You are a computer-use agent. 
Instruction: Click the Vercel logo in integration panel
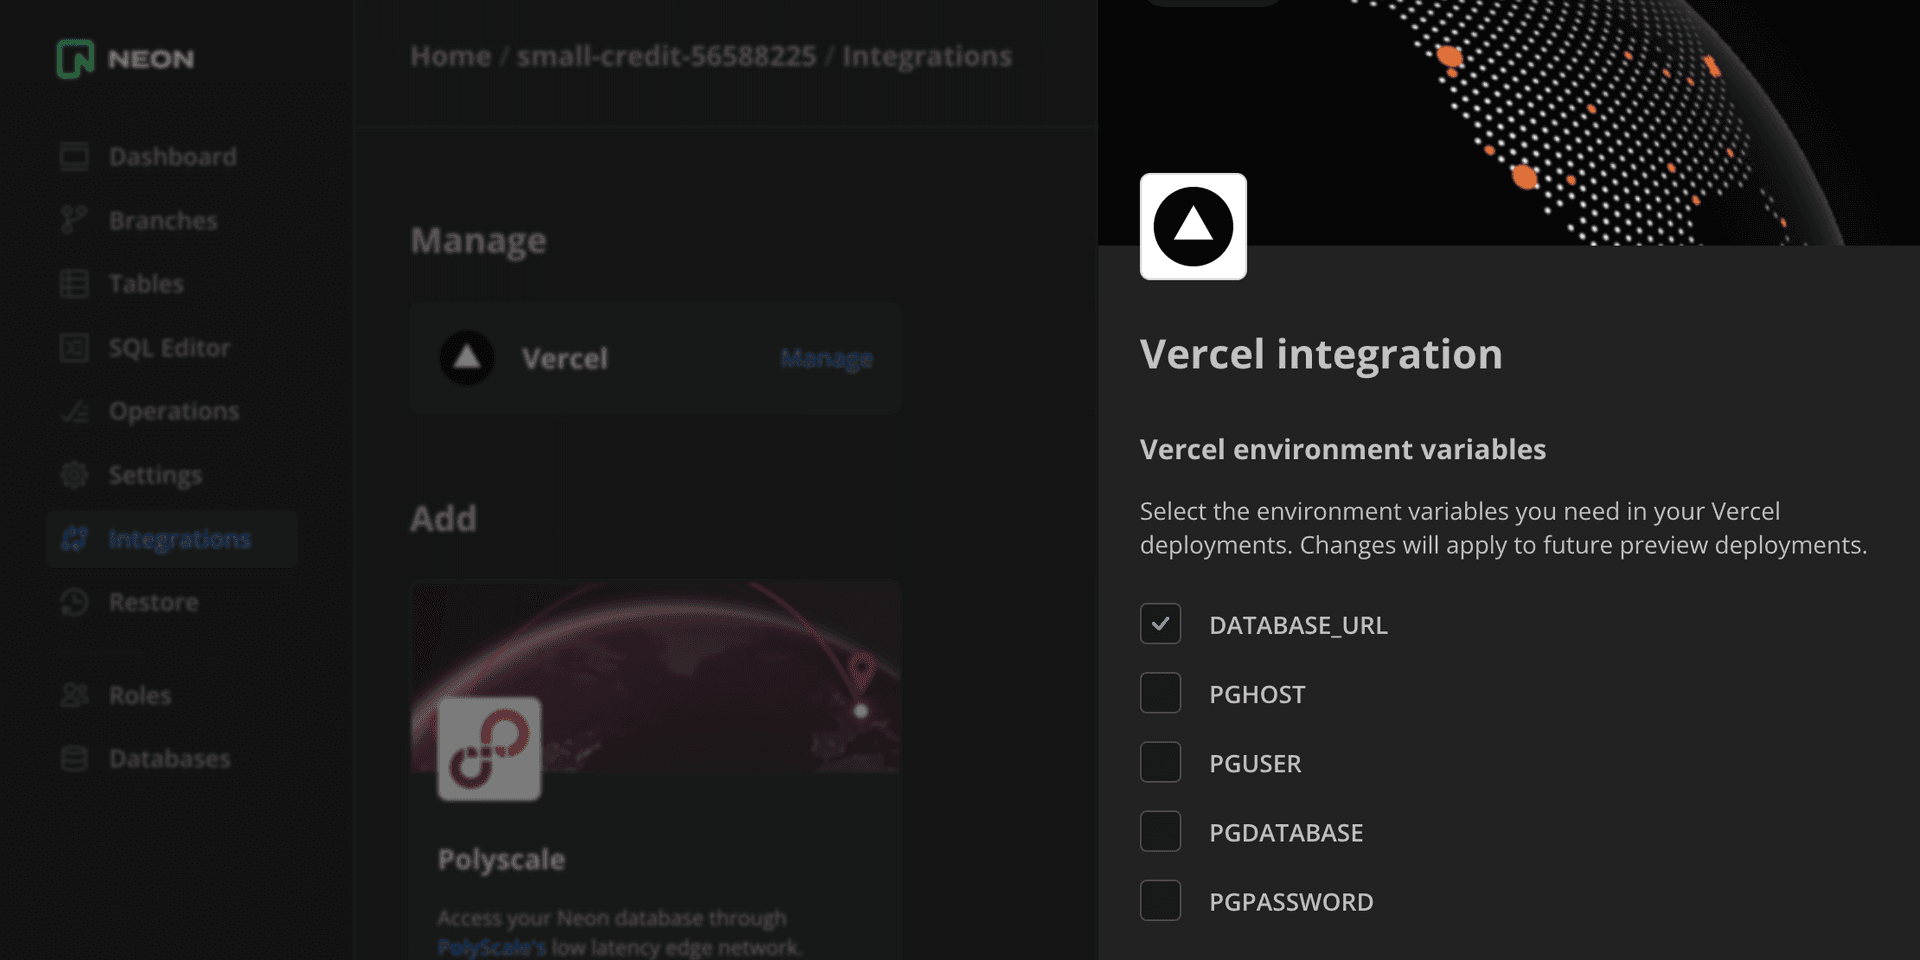point(1193,226)
